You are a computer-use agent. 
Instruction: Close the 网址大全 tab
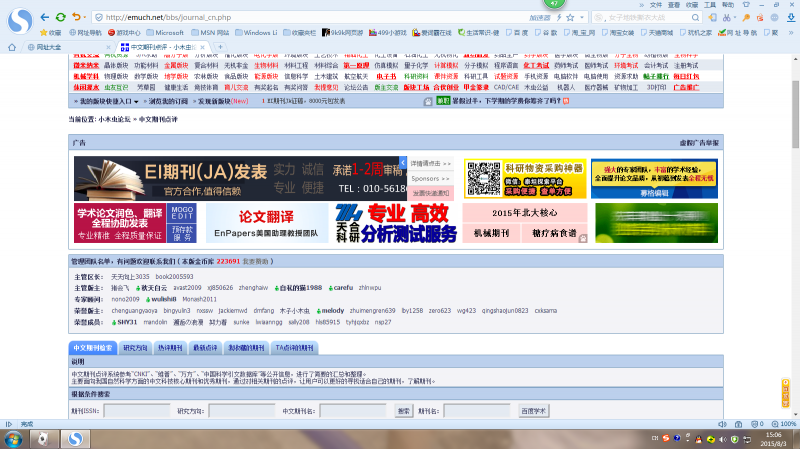(108, 47)
